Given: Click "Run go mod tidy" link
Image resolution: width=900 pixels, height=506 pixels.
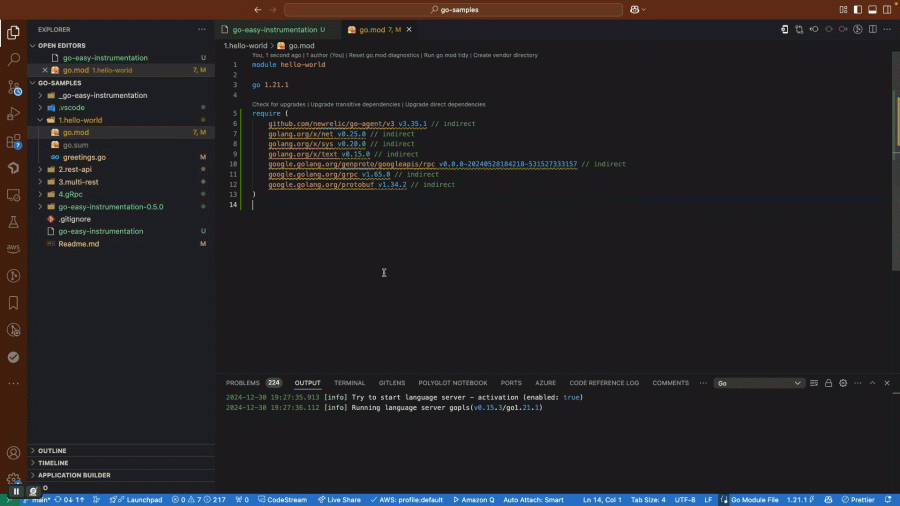Looking at the screenshot, I should pyautogui.click(x=447, y=55).
